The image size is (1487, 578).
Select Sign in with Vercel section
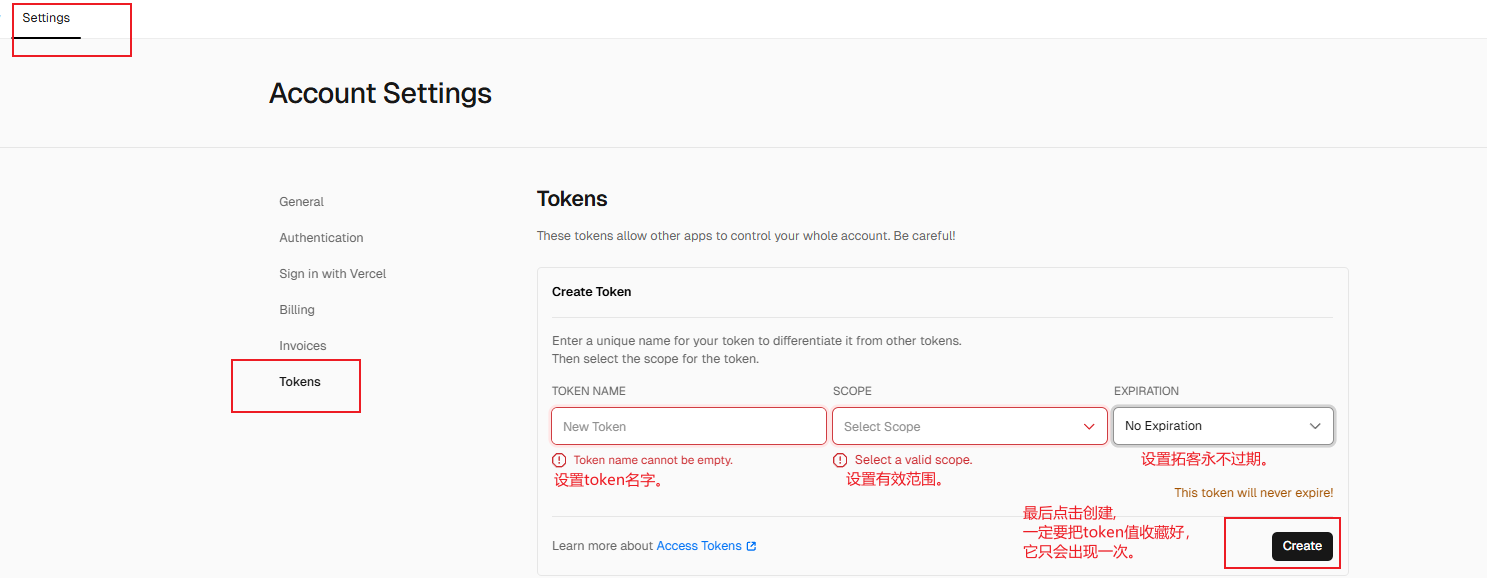coord(332,274)
